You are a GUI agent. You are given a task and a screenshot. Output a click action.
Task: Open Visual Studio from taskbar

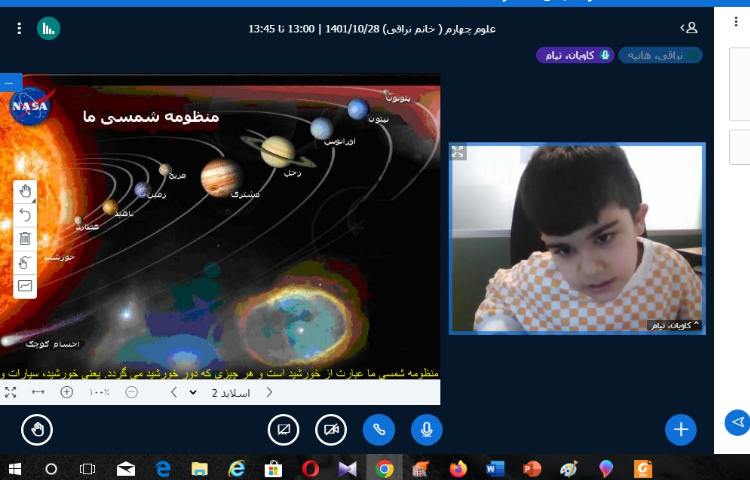point(347,469)
